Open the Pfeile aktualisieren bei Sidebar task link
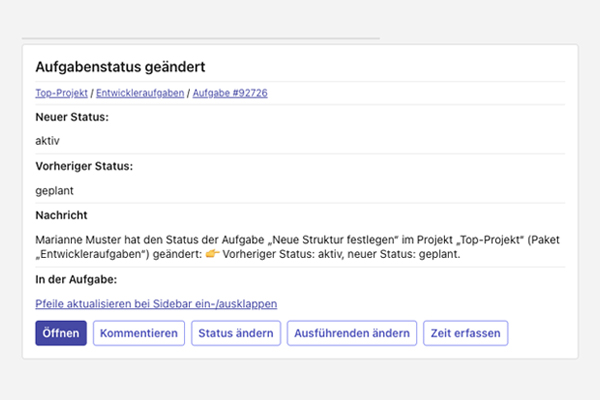 click(x=156, y=304)
